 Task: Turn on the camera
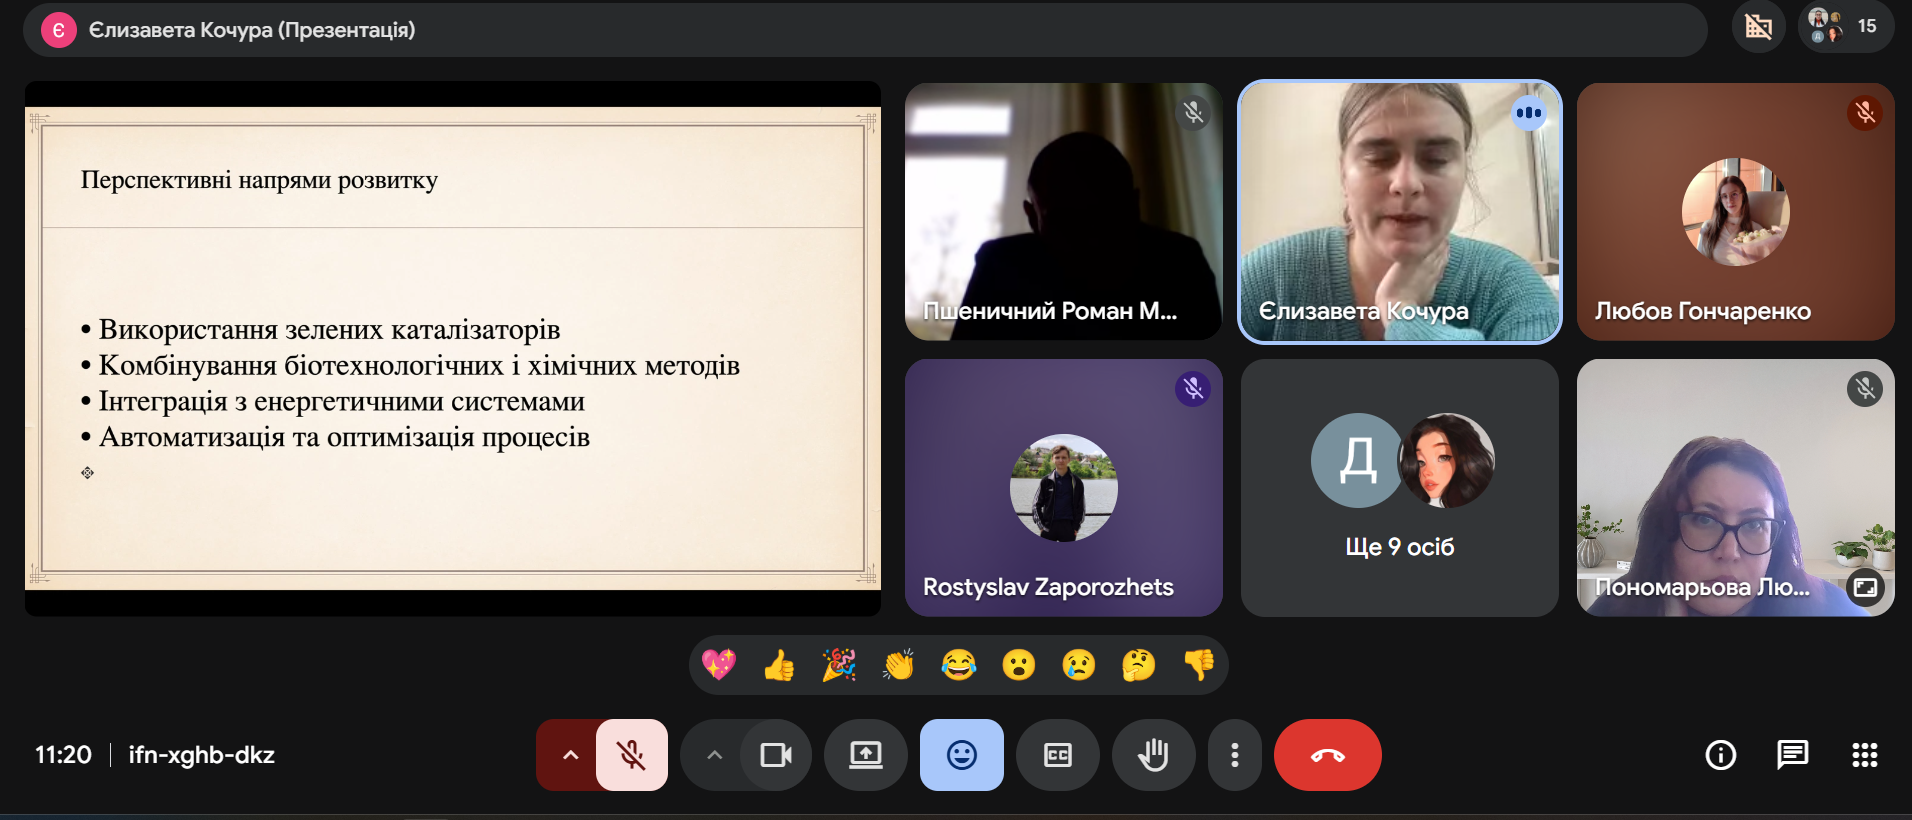pos(775,755)
